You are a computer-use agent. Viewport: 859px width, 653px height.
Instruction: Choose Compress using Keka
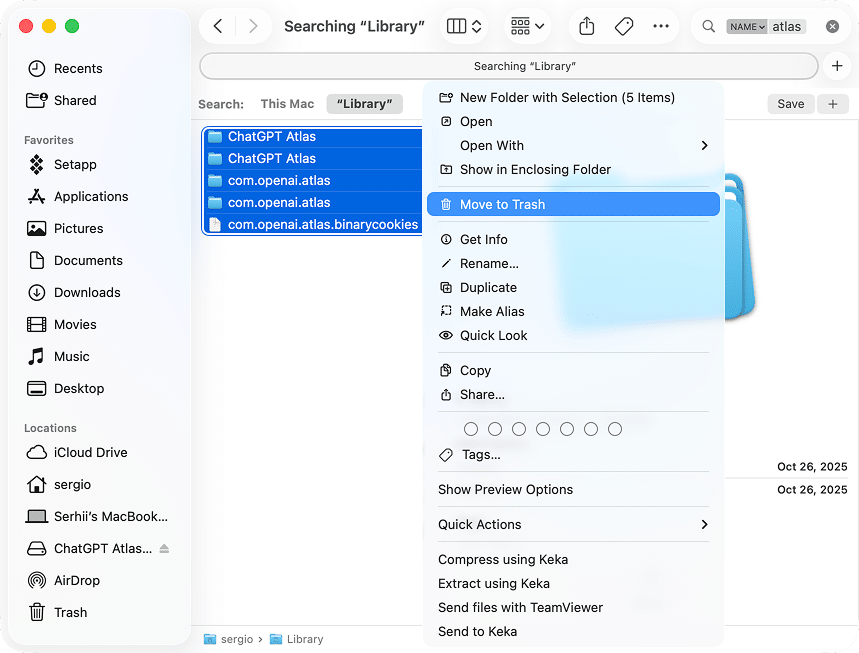click(503, 559)
